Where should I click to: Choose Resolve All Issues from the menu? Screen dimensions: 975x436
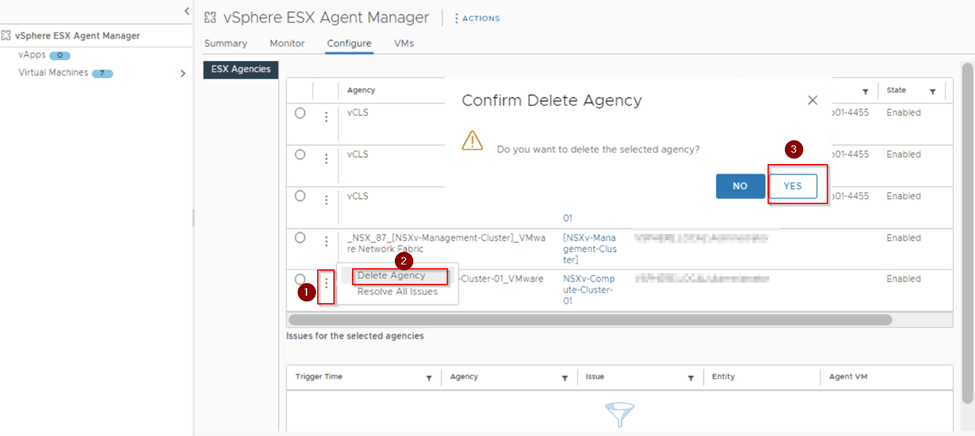pyautogui.click(x=397, y=291)
